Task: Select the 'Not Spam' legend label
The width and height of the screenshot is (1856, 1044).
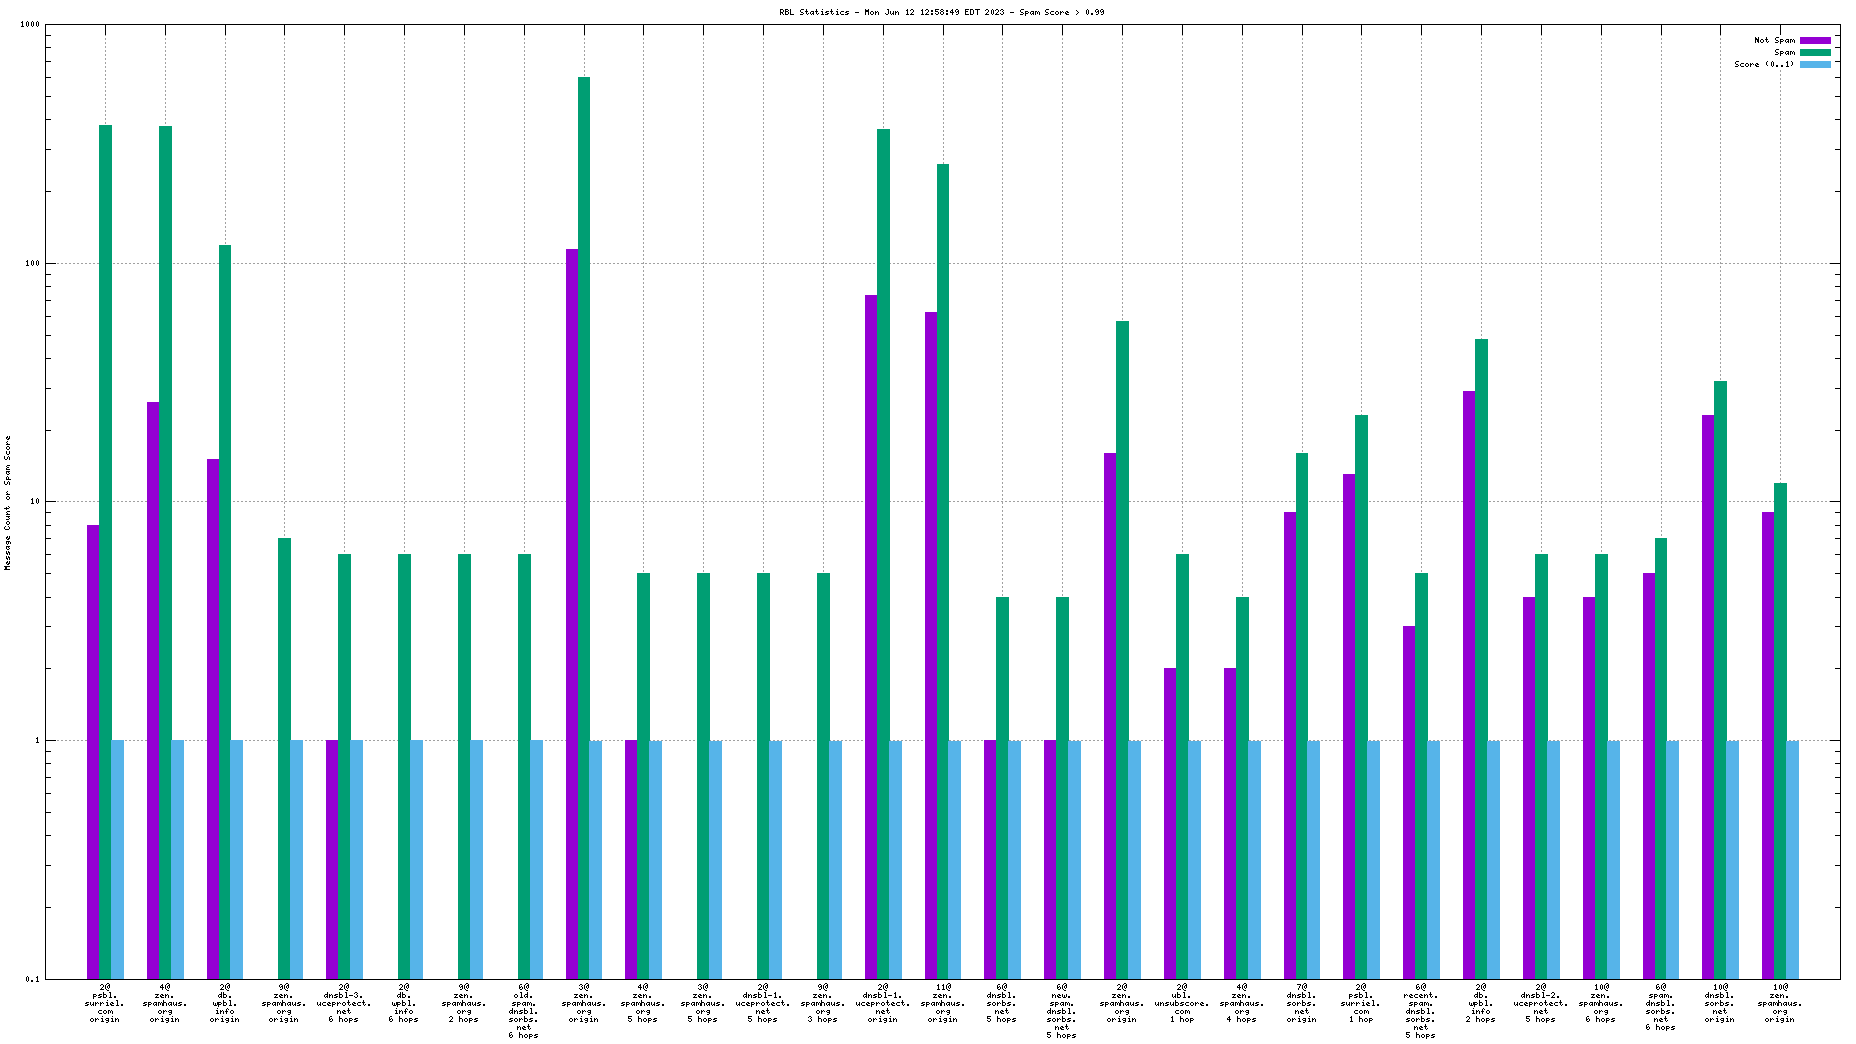Action: (1774, 40)
